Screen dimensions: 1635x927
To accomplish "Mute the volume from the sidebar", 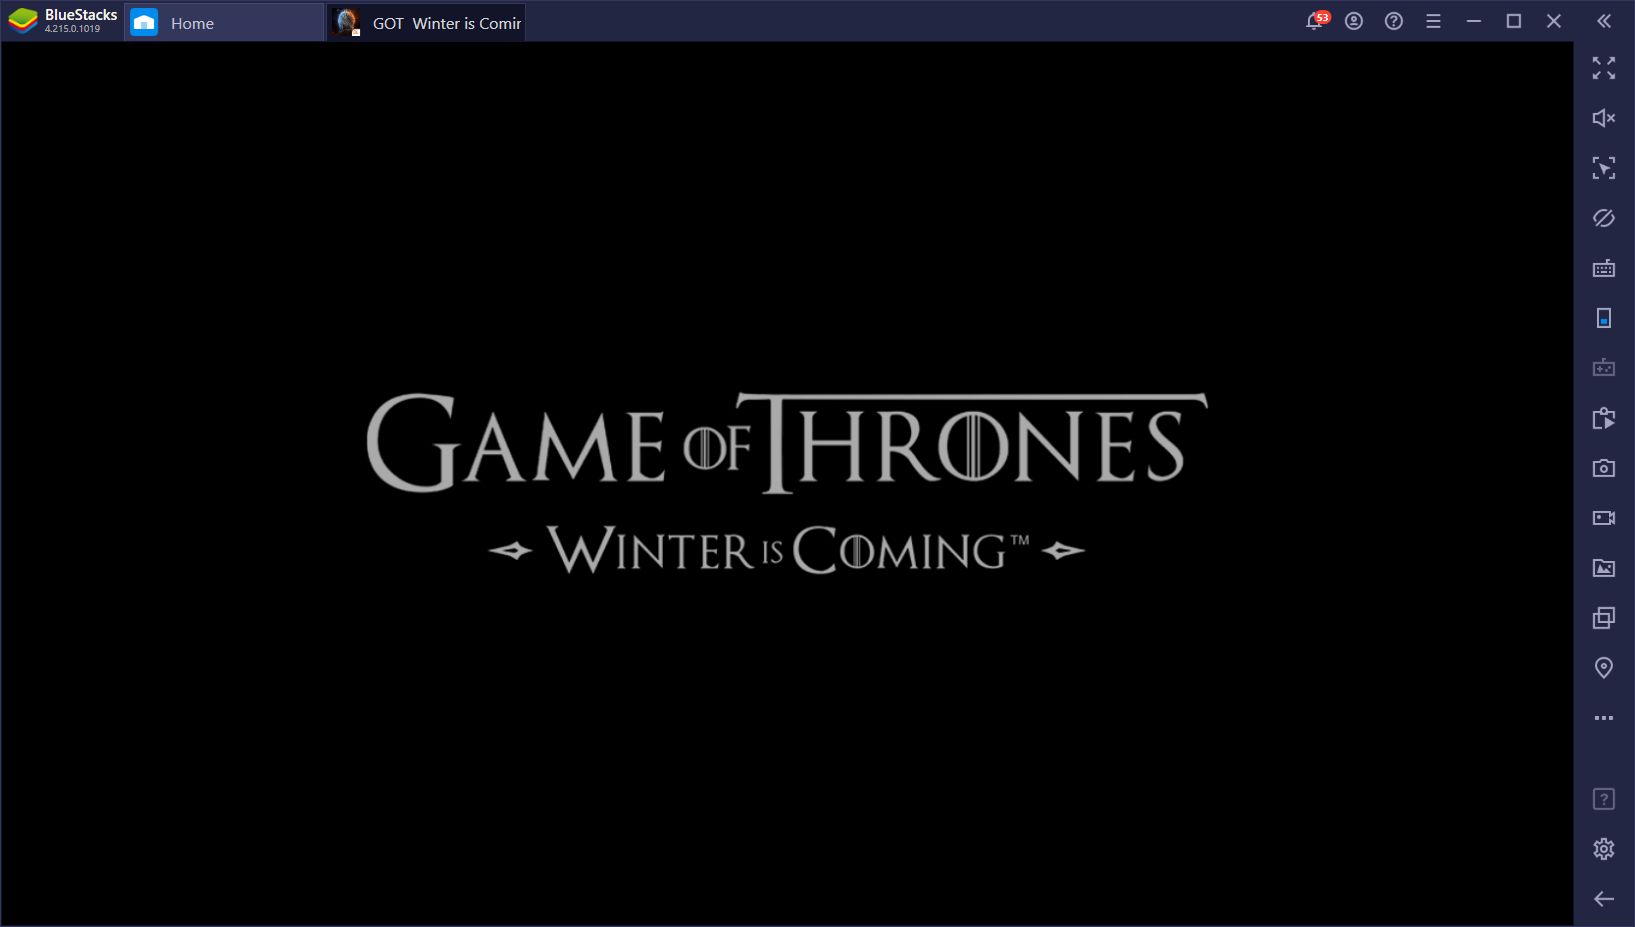I will pyautogui.click(x=1604, y=118).
